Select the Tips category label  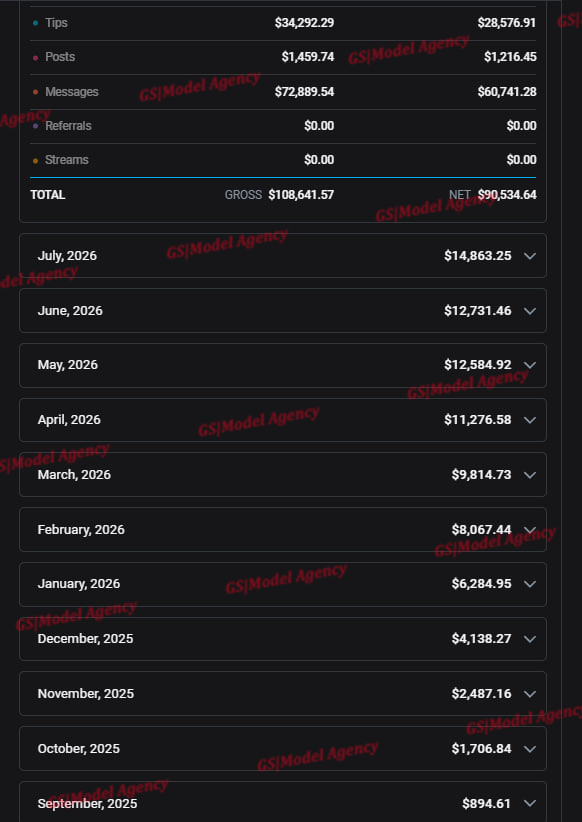pos(56,23)
